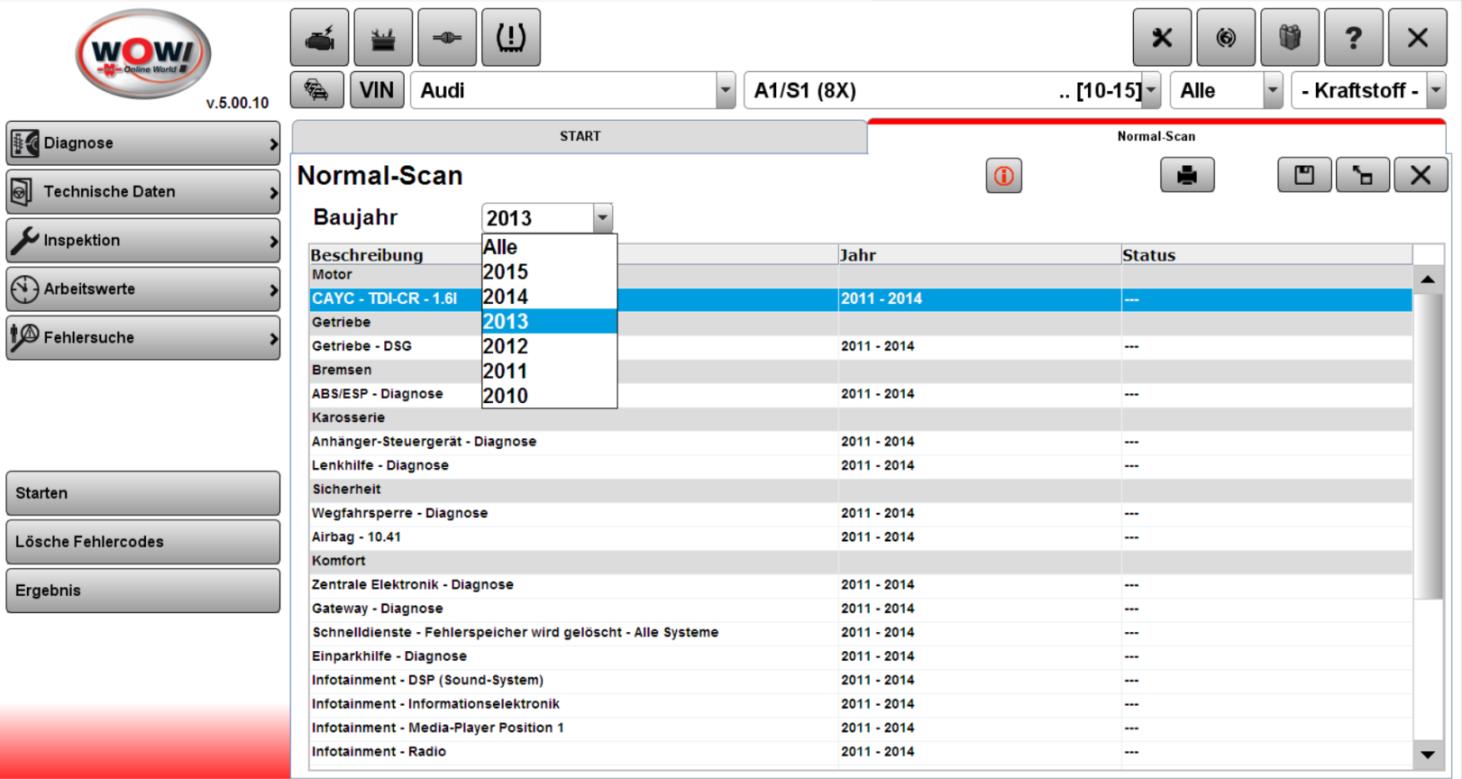The height and width of the screenshot is (779, 1462).
Task: Select Schnelldienste Fehlerspeicher wird gelöscht row
Action: point(860,632)
